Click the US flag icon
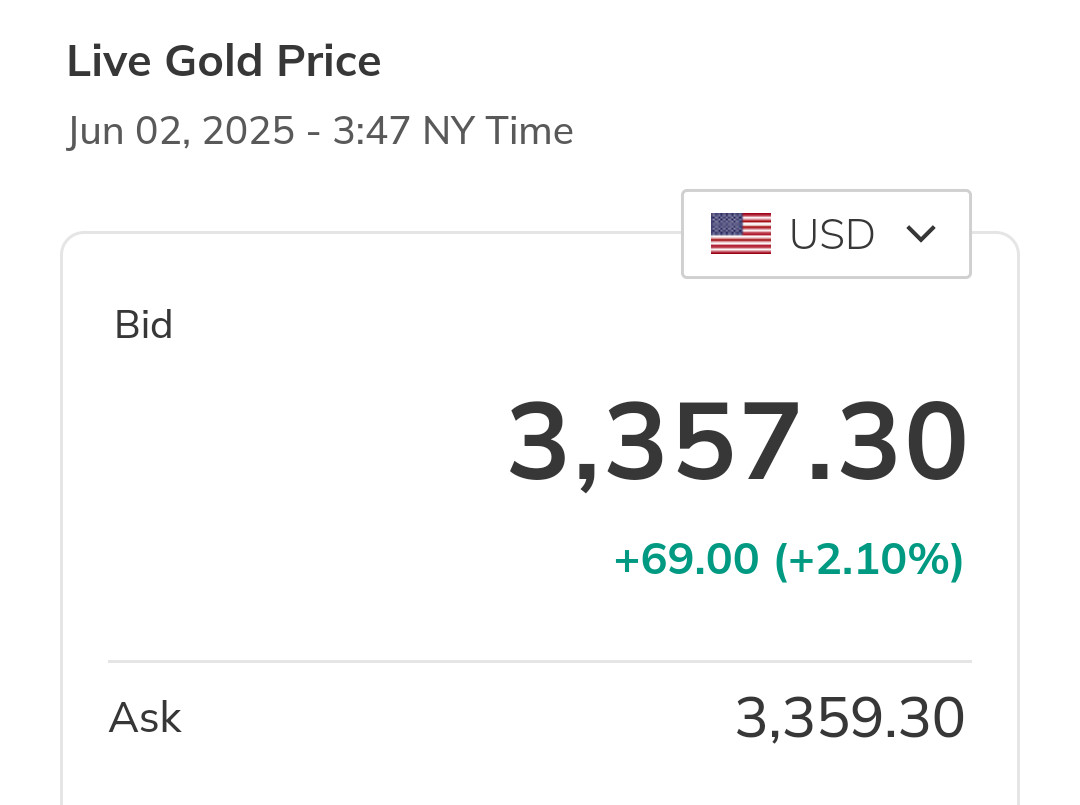The image size is (1080, 805). [x=740, y=234]
